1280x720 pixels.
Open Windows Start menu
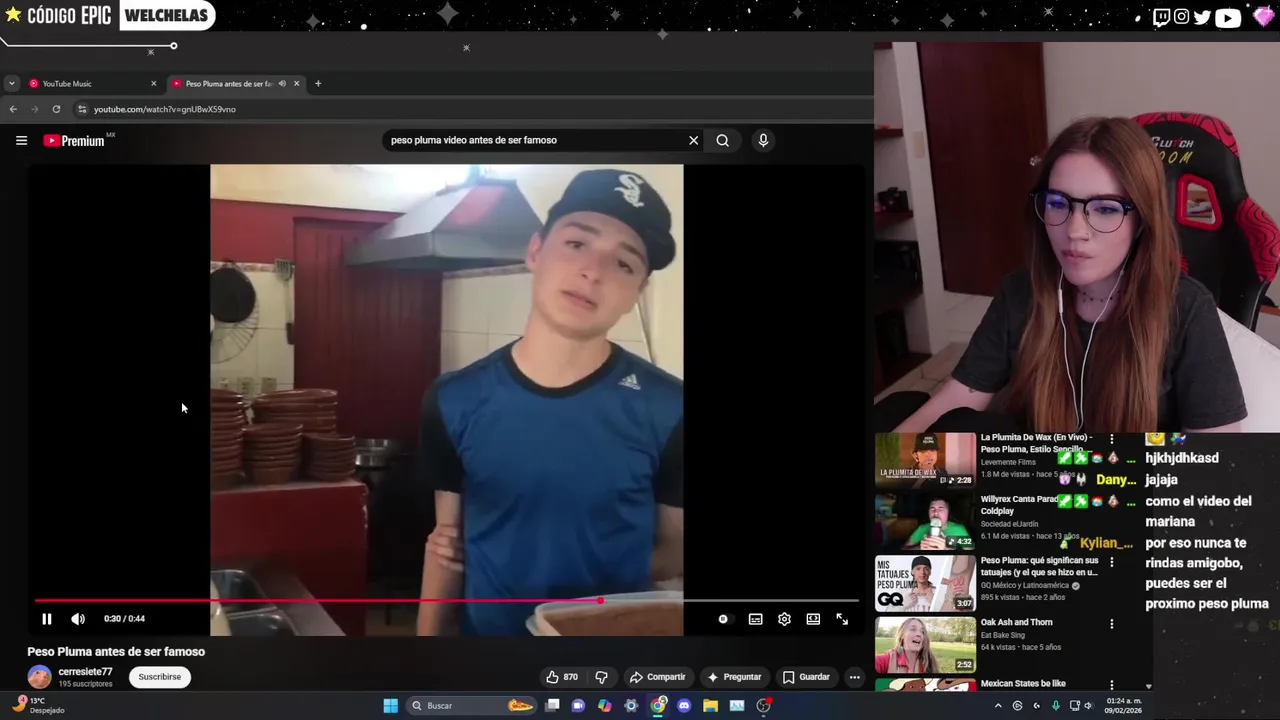point(390,706)
